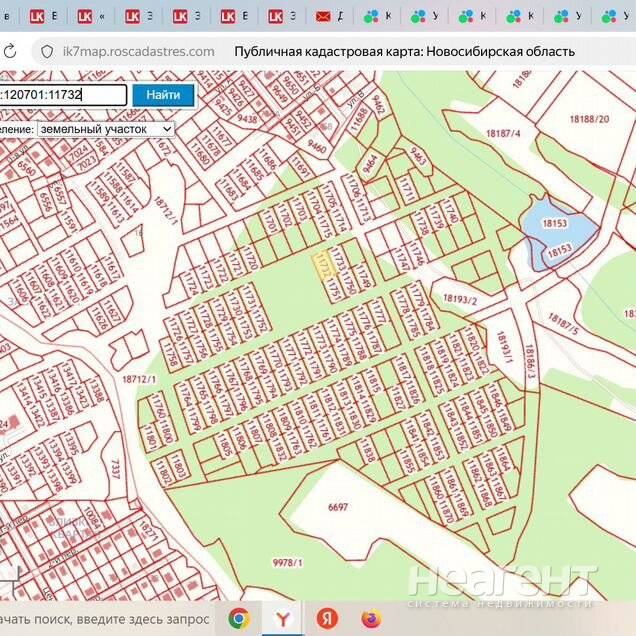Select parcel 6697 on the map
Image resolution: width=636 pixels, height=636 pixels.
[x=338, y=508]
